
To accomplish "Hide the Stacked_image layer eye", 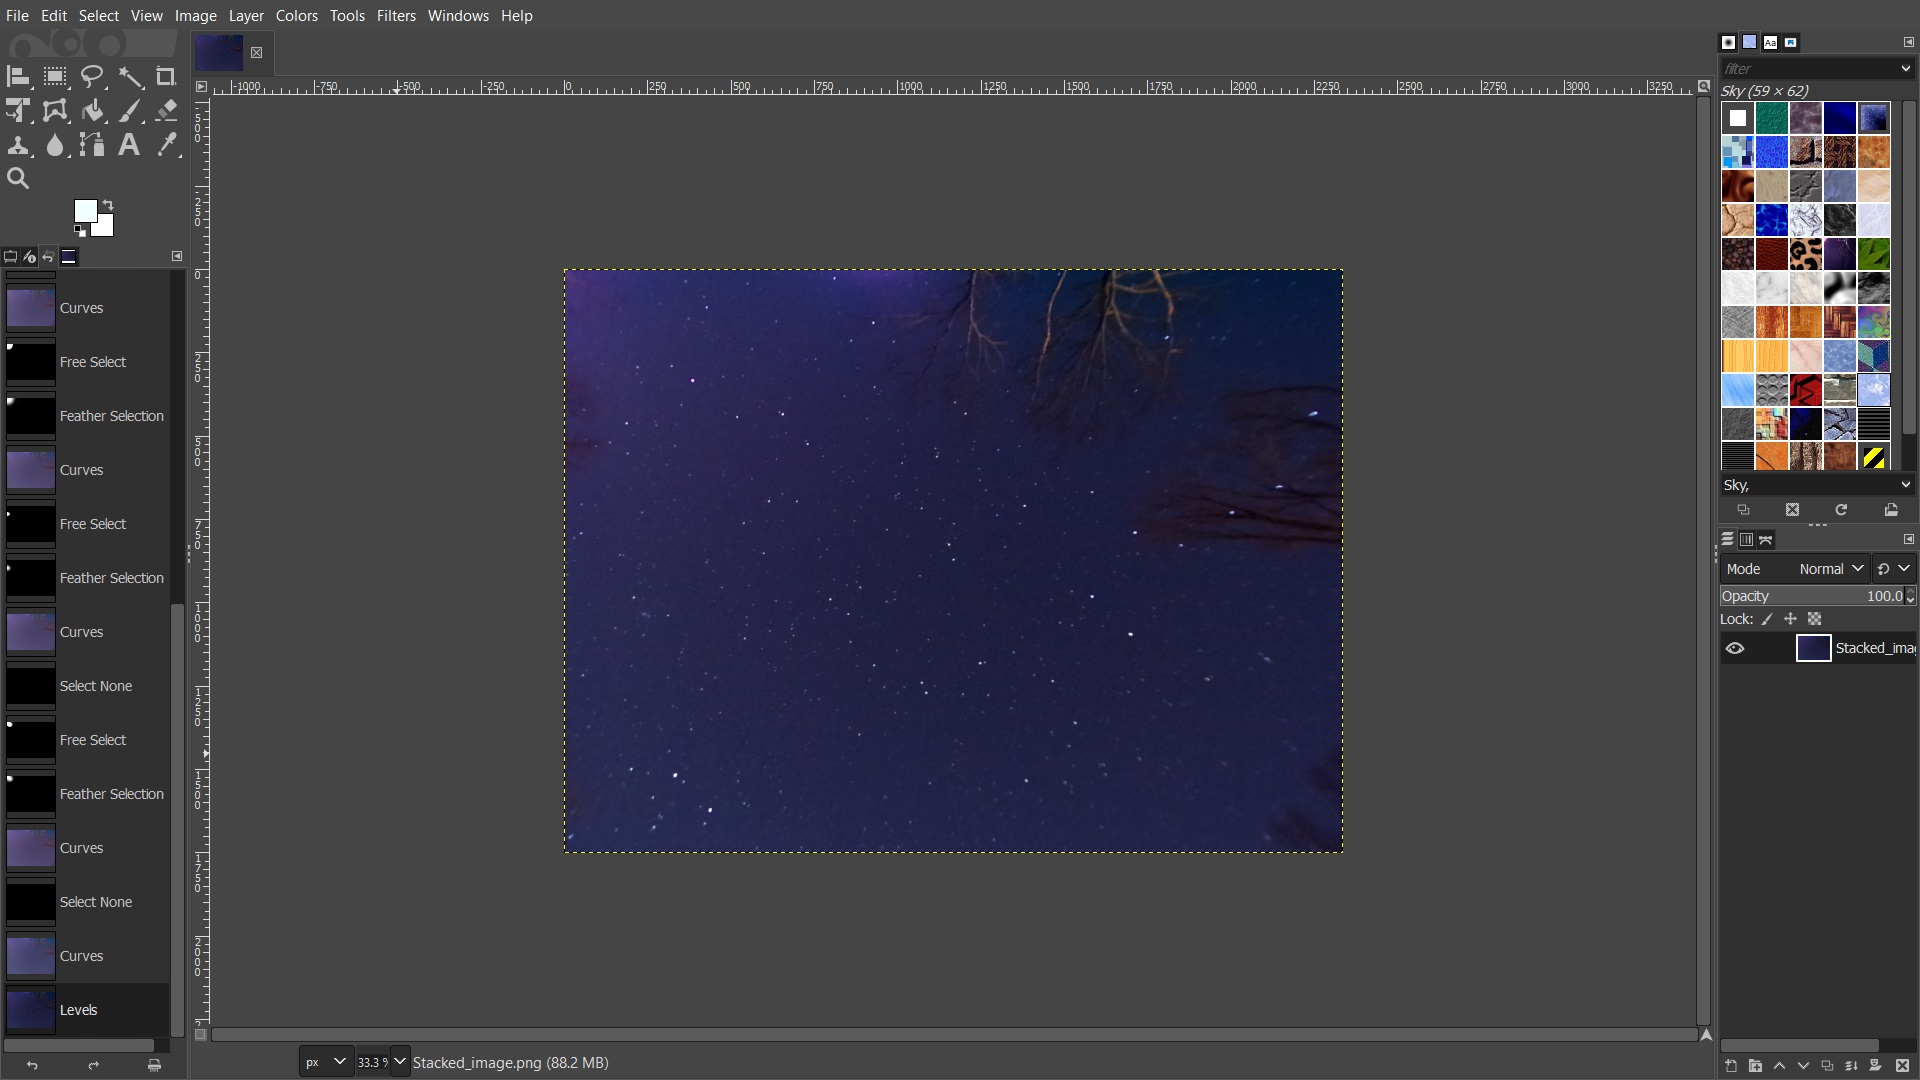I will (1735, 648).
